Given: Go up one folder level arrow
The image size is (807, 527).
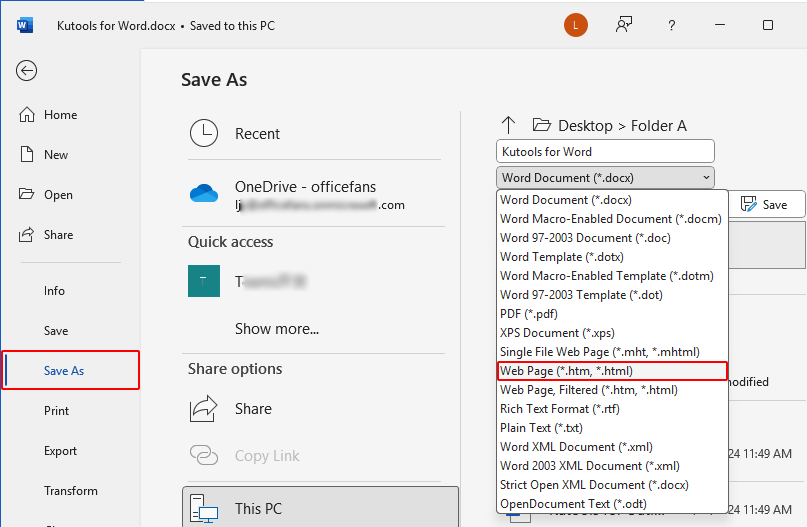Looking at the screenshot, I should [508, 125].
